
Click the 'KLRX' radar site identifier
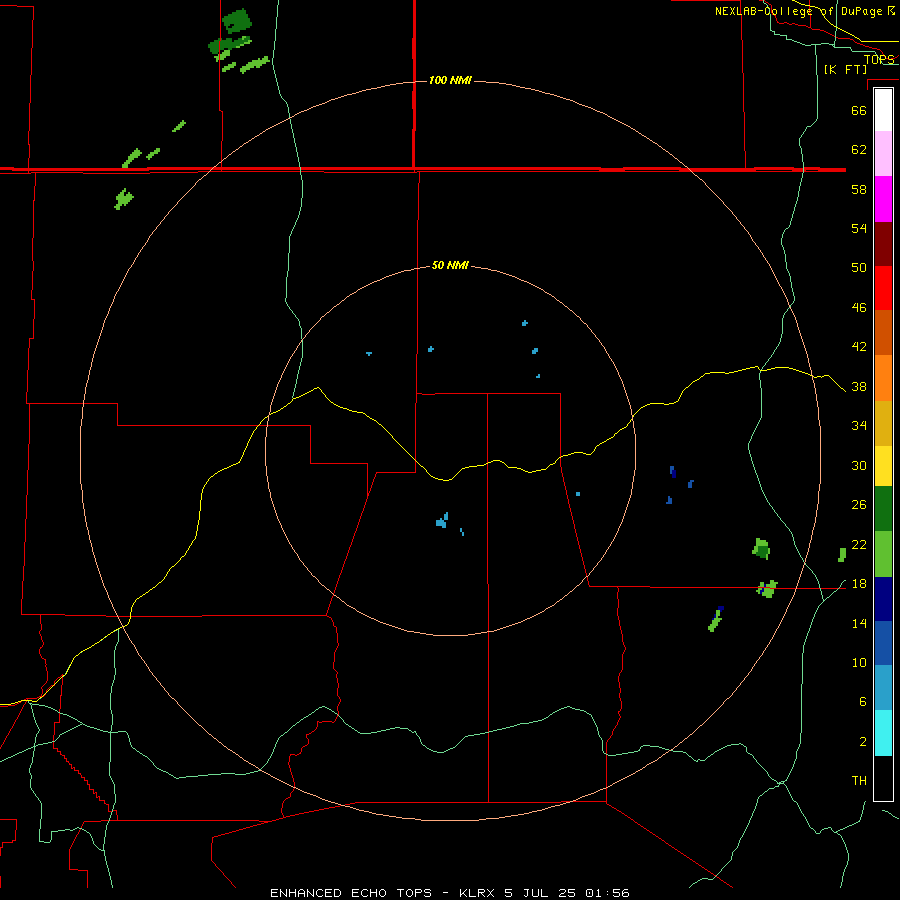coord(478,893)
